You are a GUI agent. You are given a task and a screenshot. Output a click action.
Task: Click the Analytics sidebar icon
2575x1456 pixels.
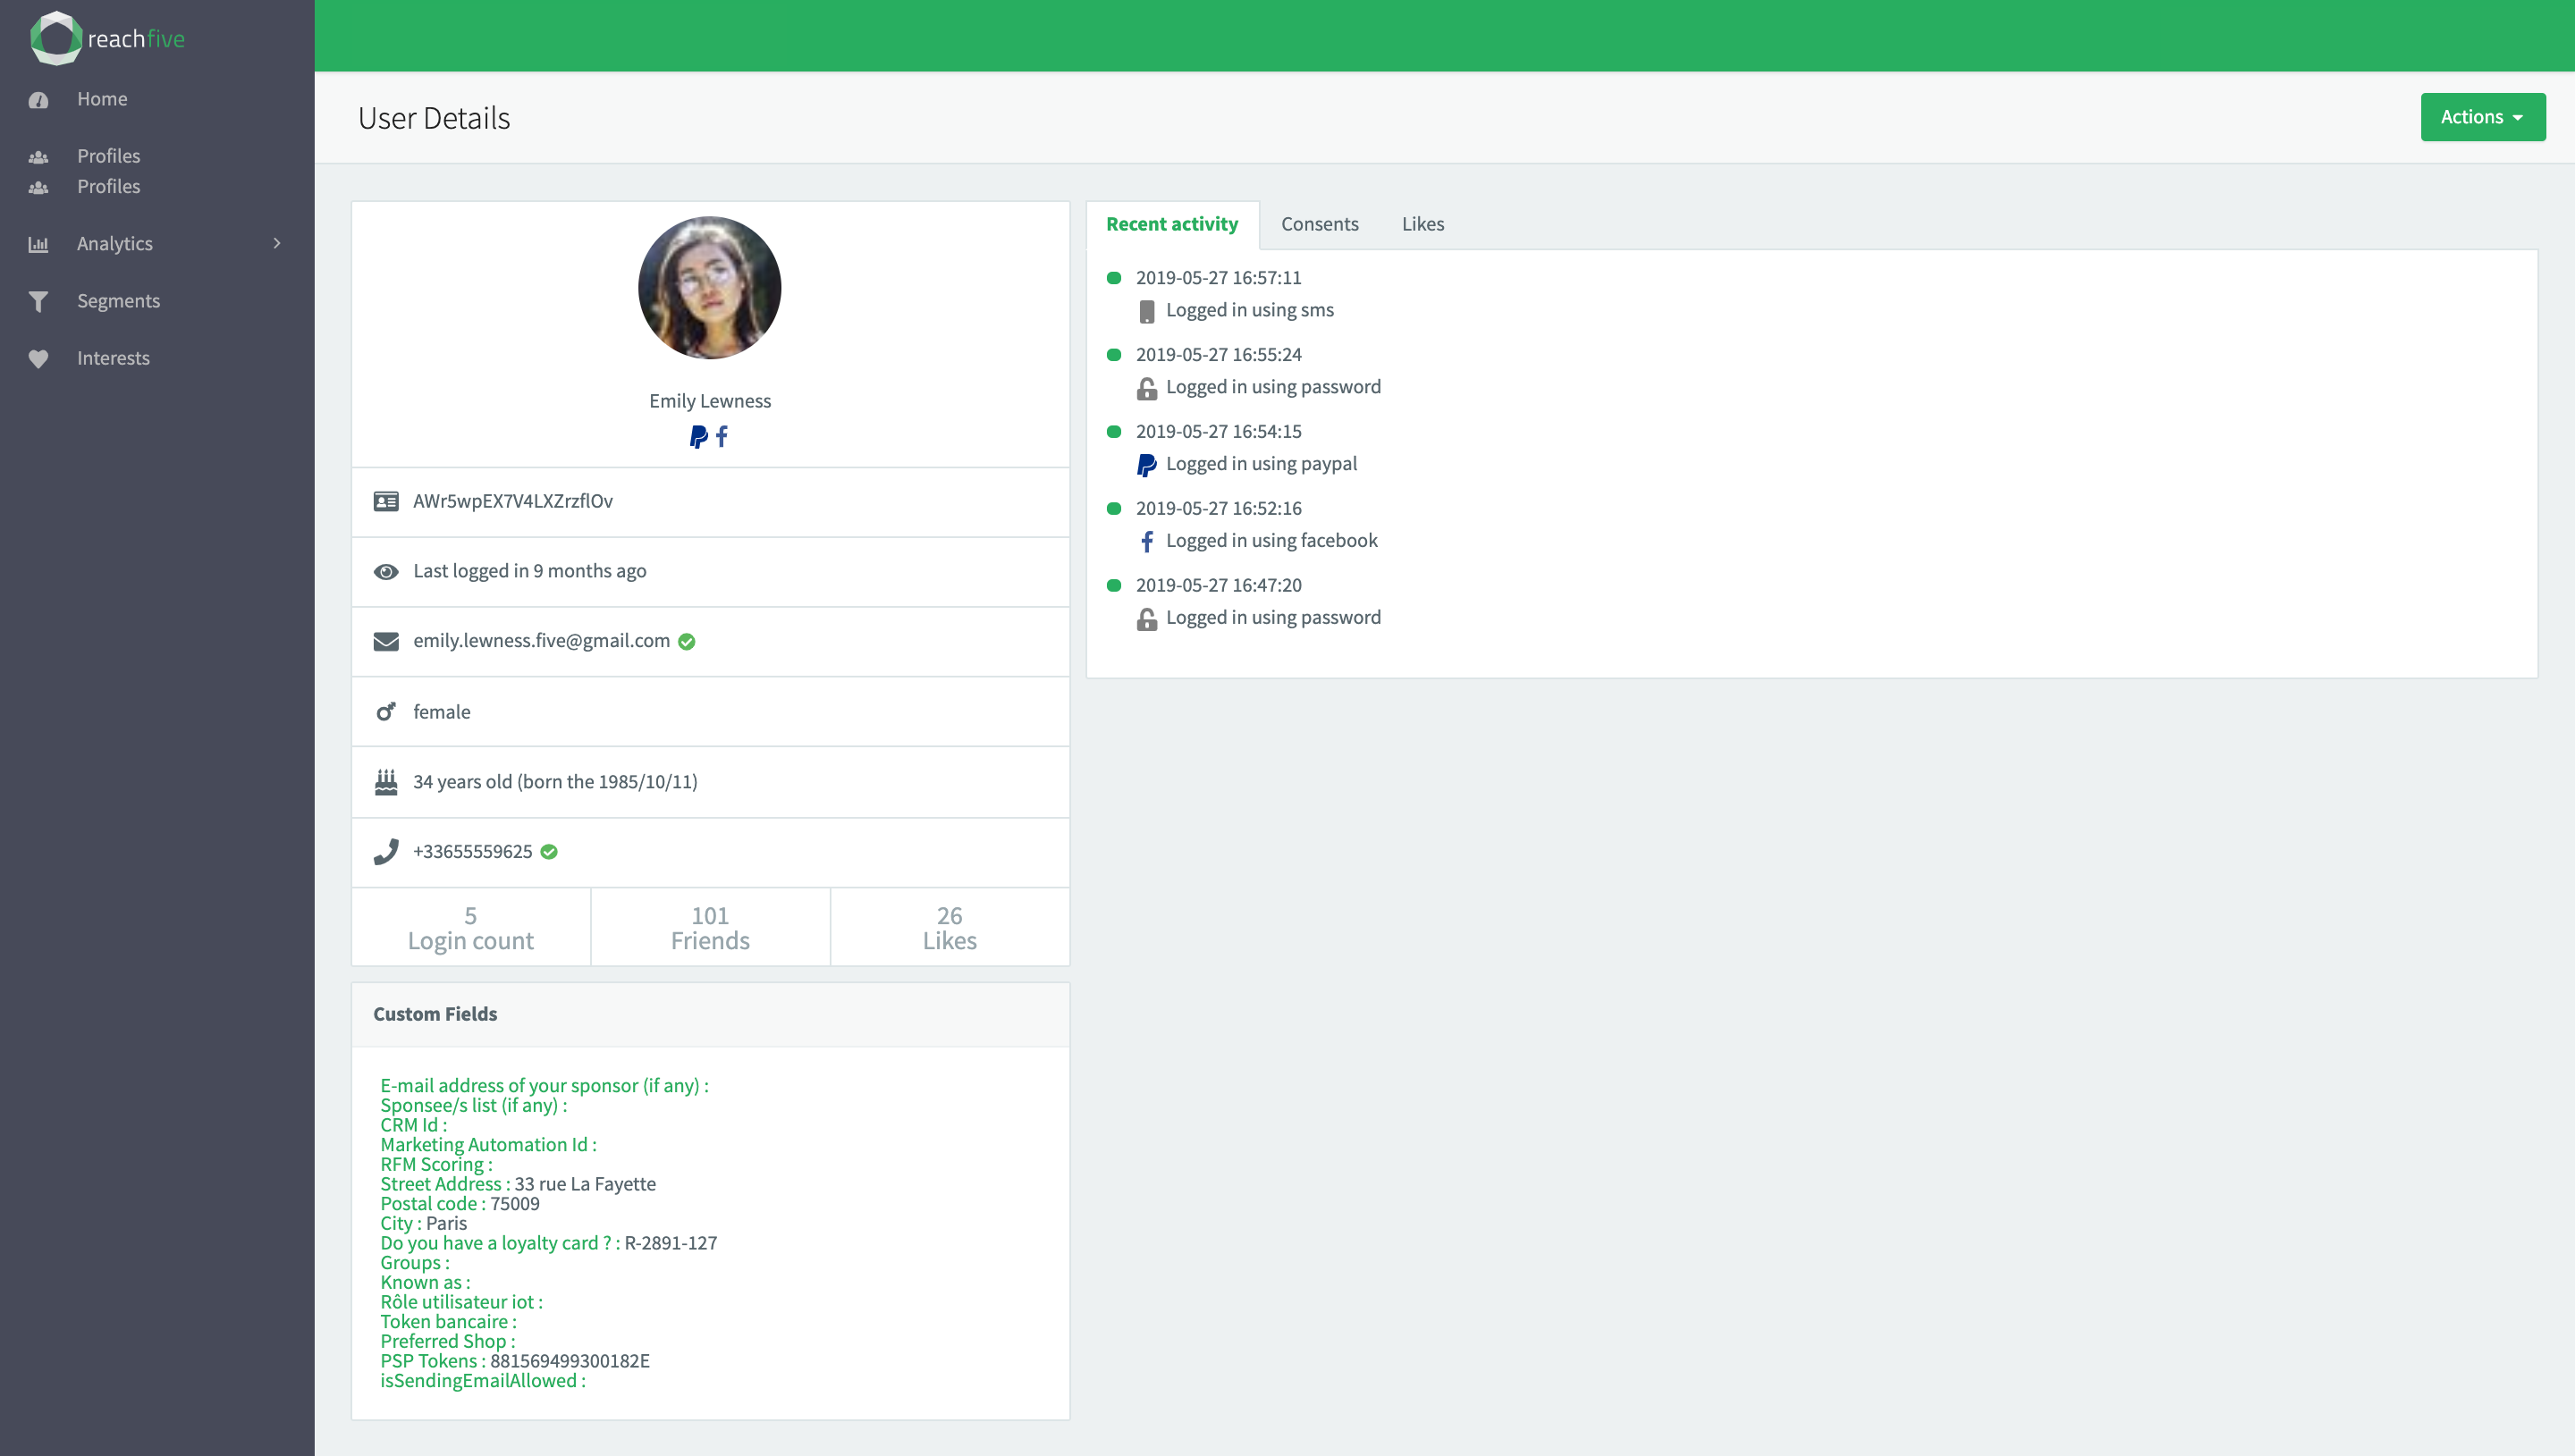coord(44,242)
